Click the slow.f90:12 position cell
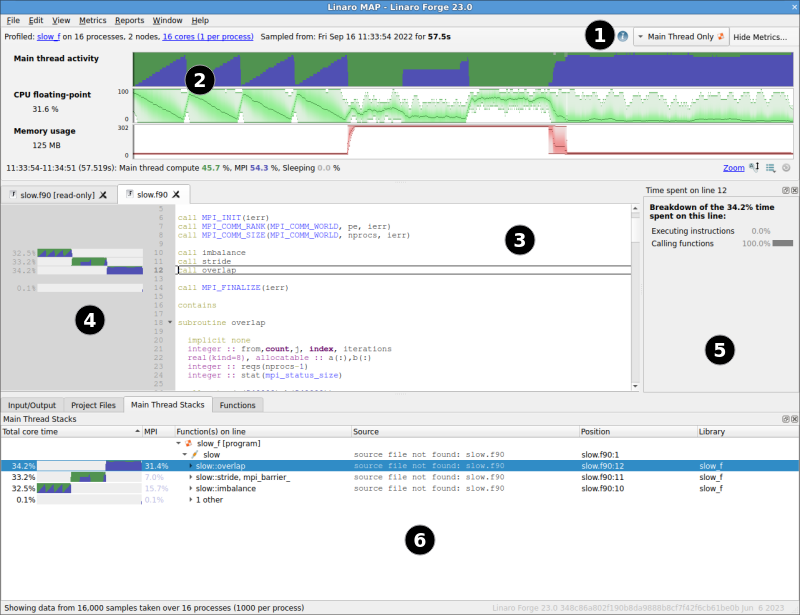Image resolution: width=800 pixels, height=615 pixels. click(603, 466)
